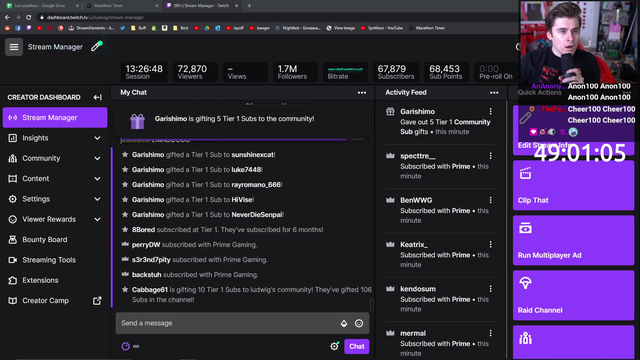Click the Session time stat 13:26:48
640x360 pixels.
pos(144,72)
